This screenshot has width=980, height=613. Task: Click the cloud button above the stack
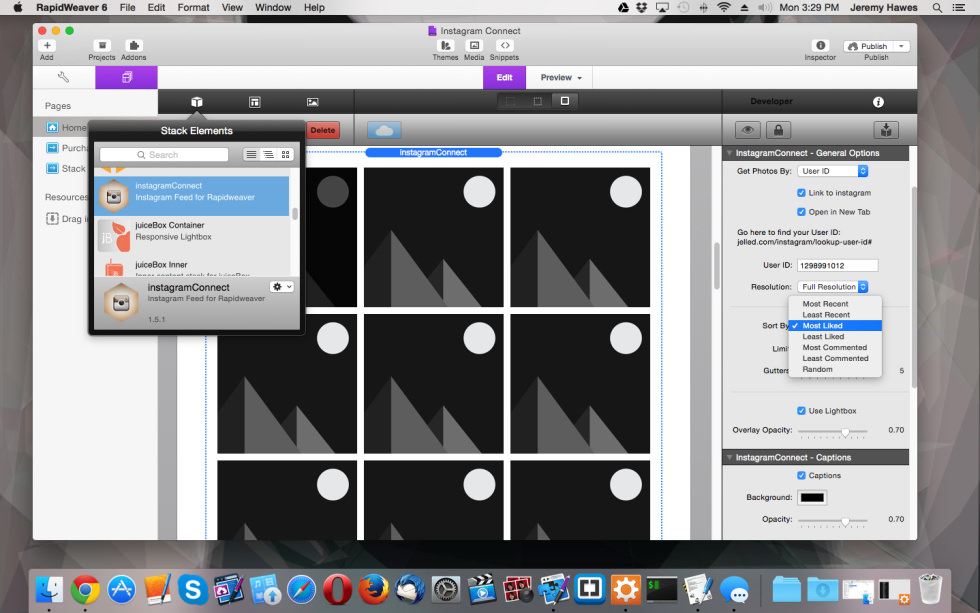point(384,130)
